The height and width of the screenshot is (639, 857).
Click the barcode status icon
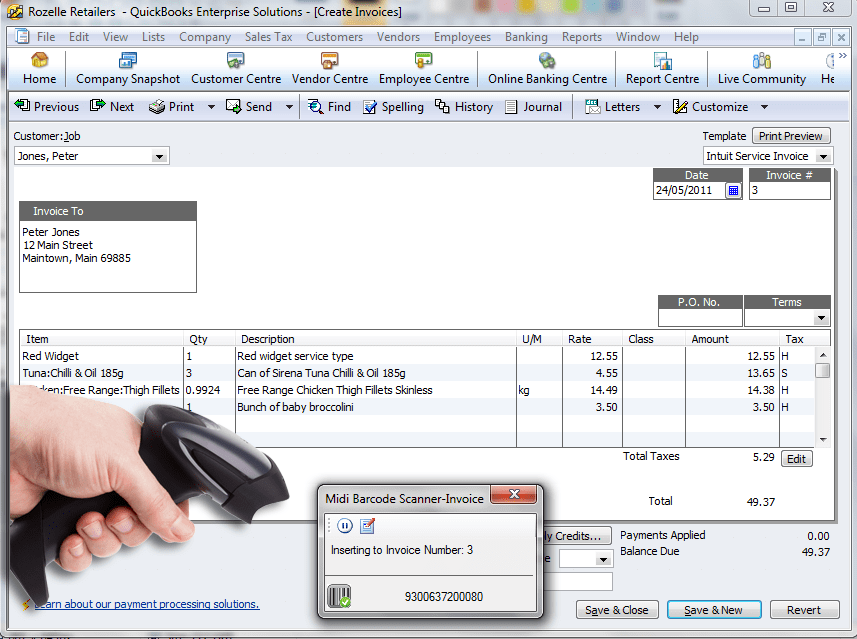(x=339, y=596)
